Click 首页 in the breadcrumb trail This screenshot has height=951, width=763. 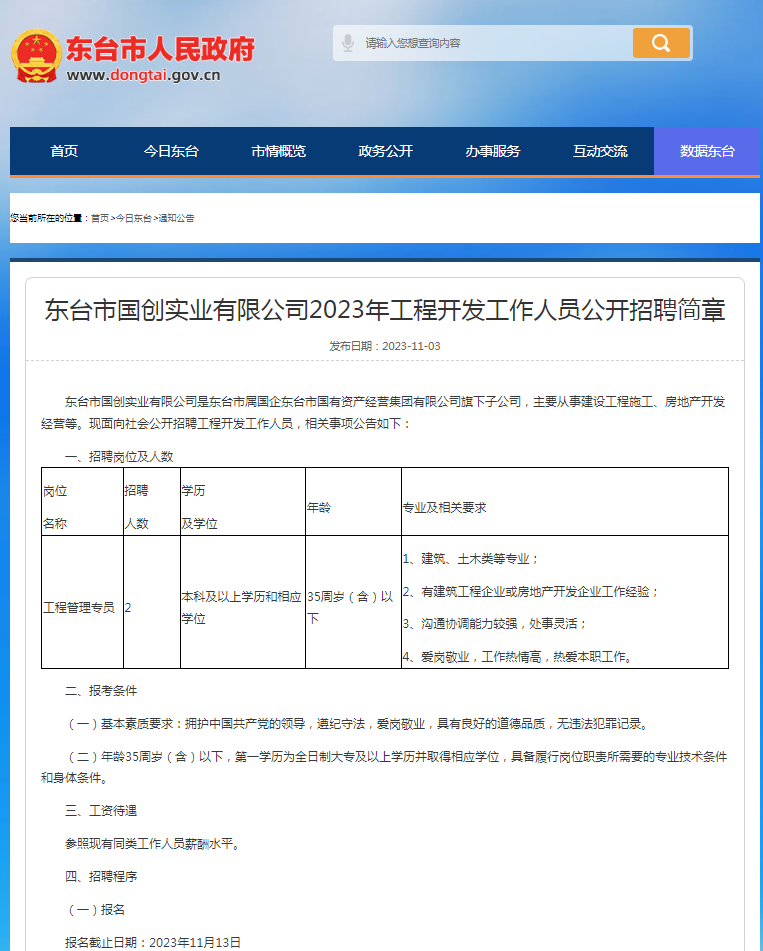pos(100,218)
